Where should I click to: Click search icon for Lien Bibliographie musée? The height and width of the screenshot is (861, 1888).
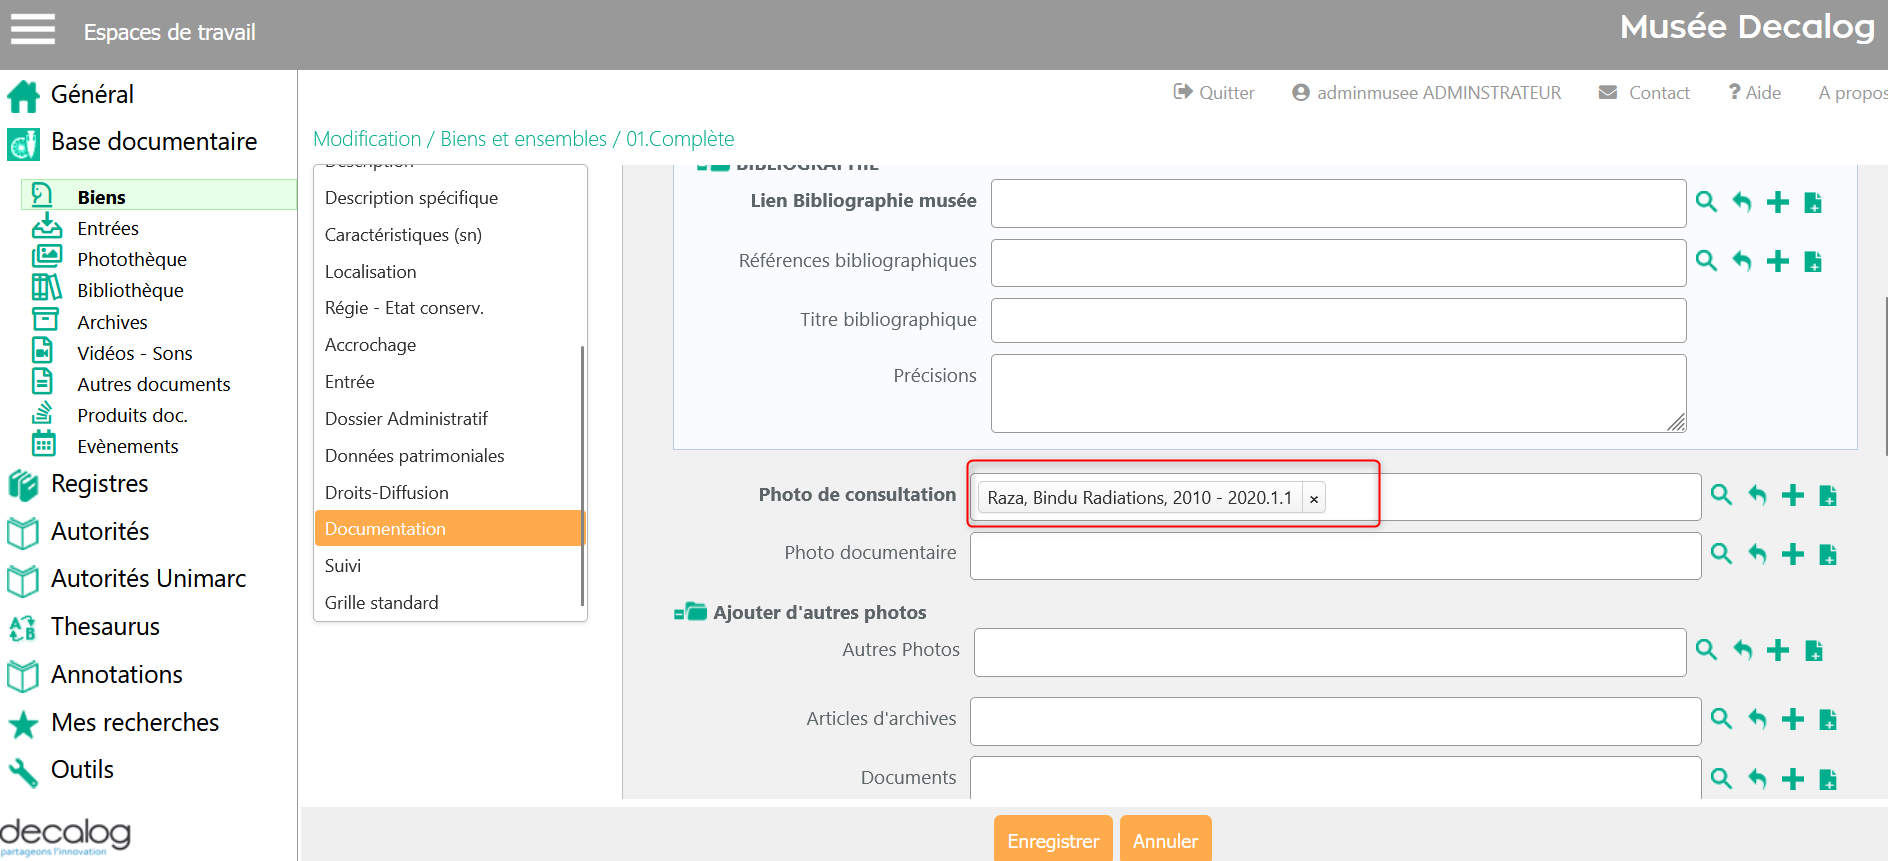(x=1706, y=202)
